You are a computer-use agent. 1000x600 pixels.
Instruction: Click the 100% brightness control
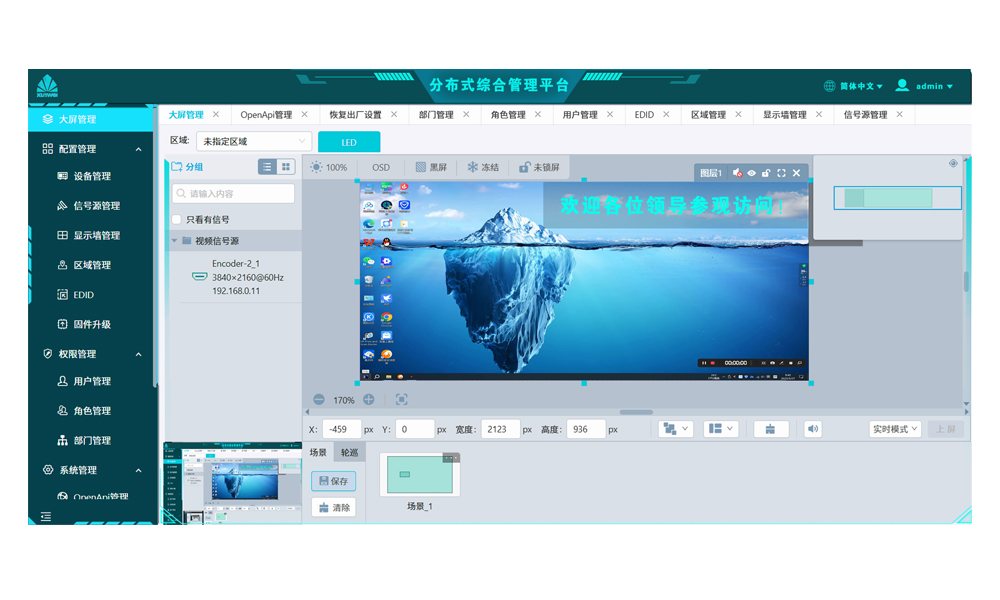(328, 167)
